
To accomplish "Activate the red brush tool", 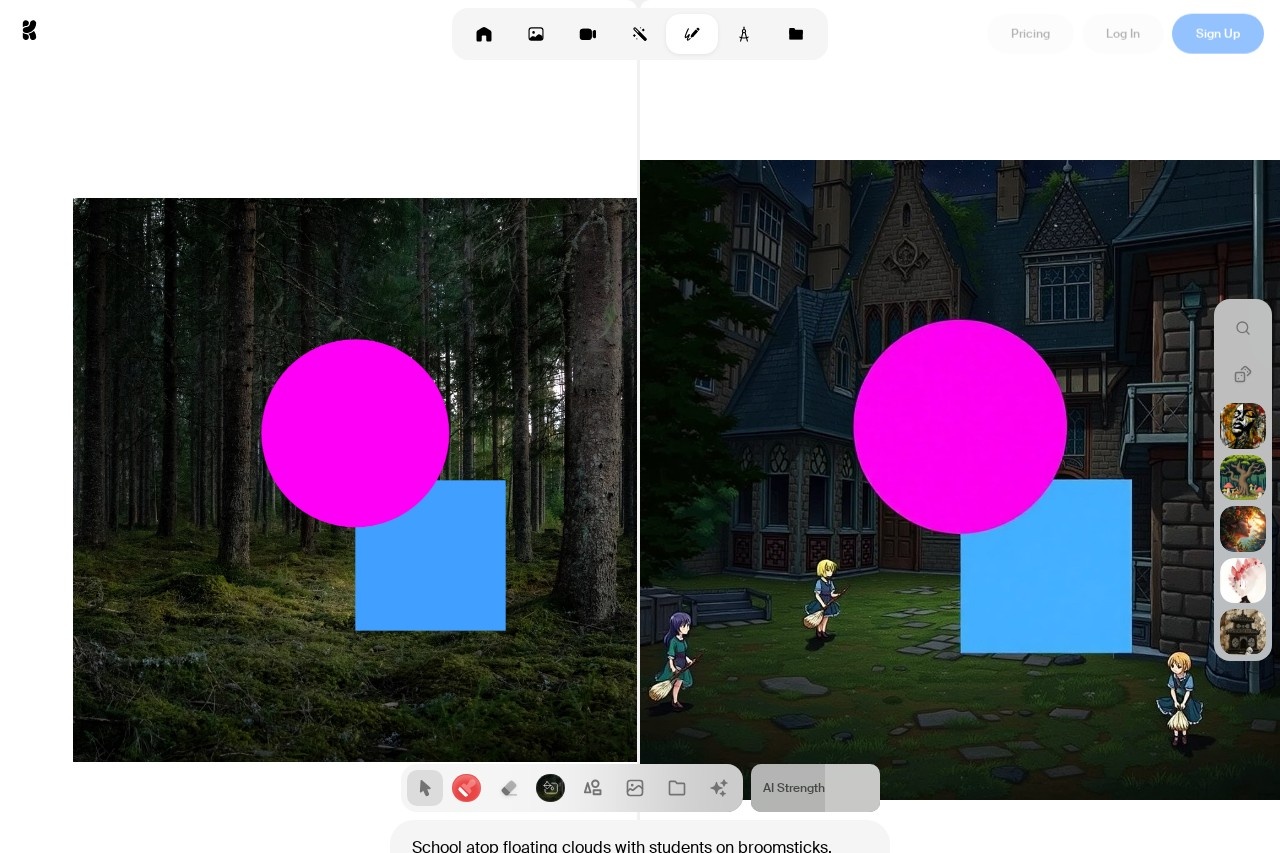I will 466,788.
